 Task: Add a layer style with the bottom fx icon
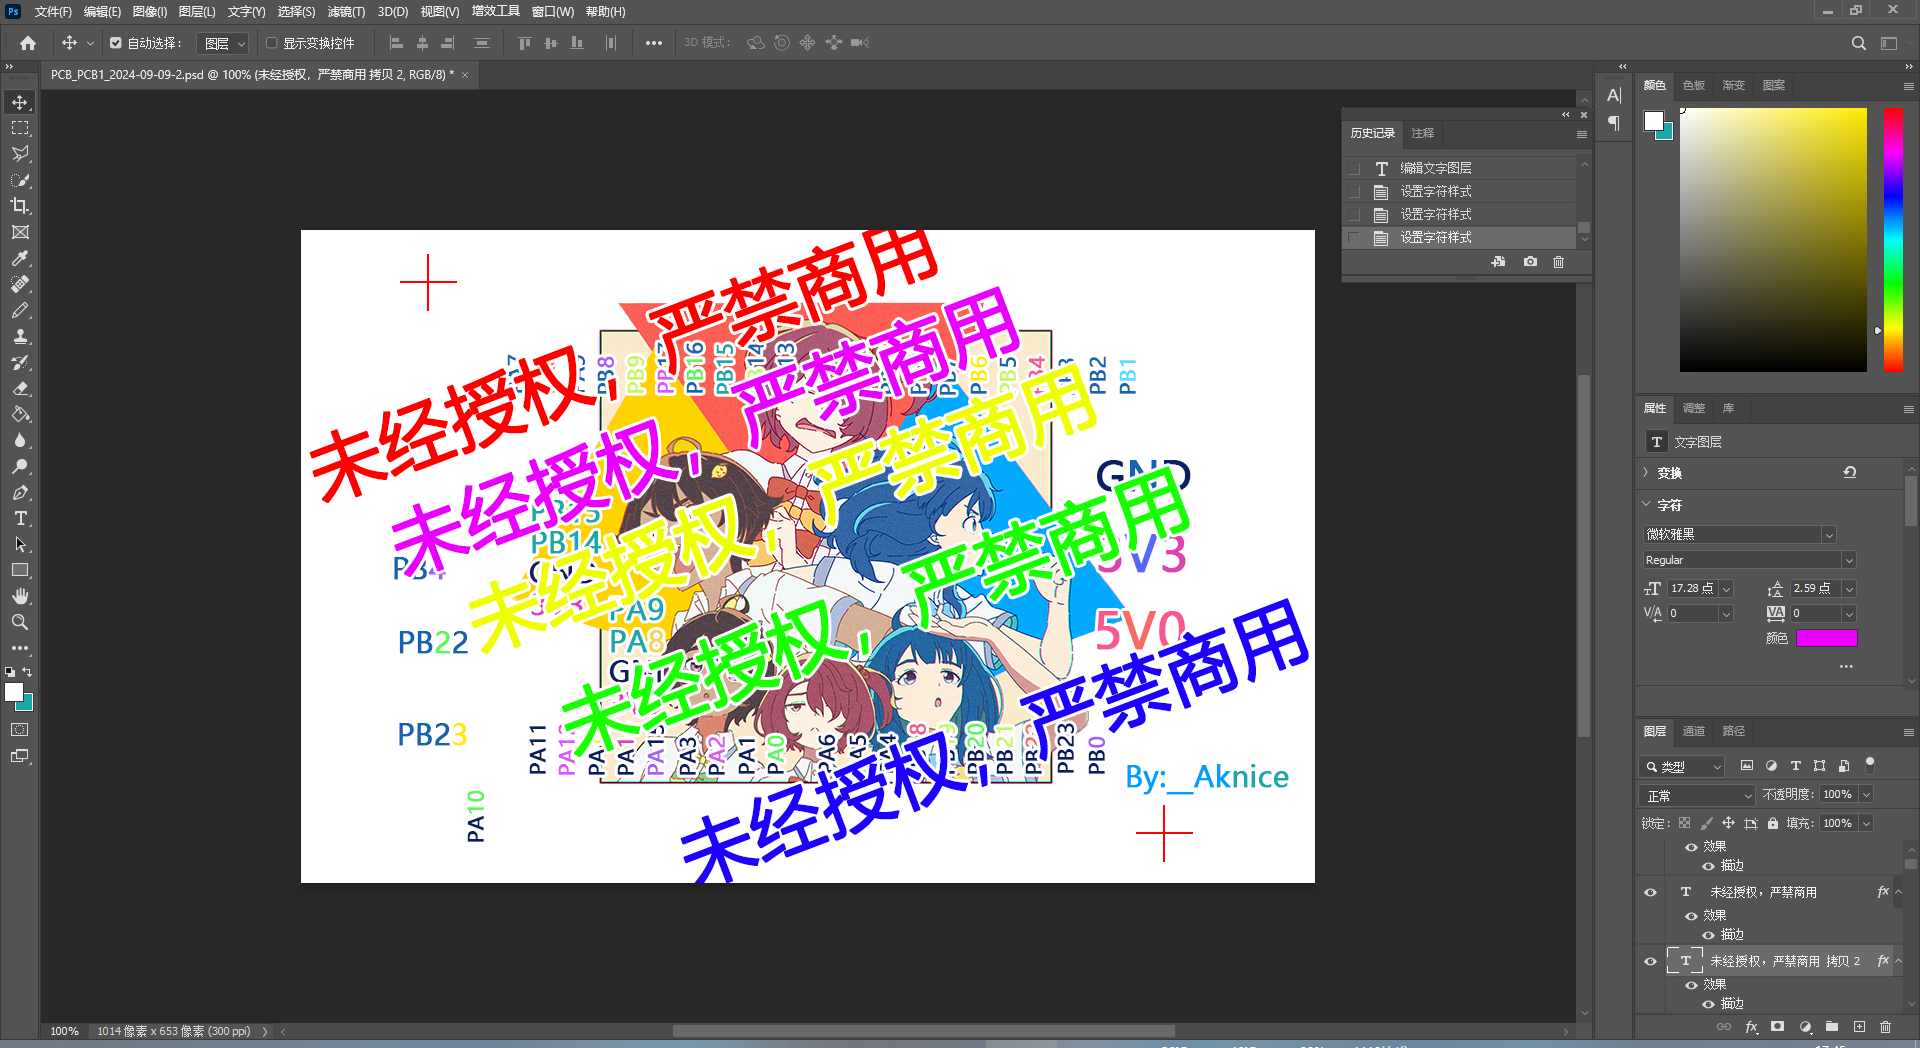click(1751, 1027)
